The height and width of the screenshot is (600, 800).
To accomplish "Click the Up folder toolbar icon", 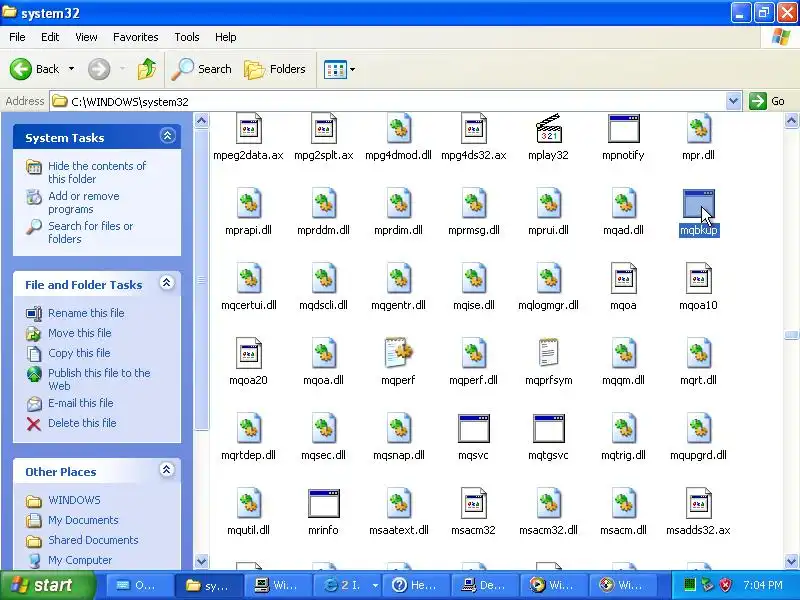I will (x=147, y=69).
